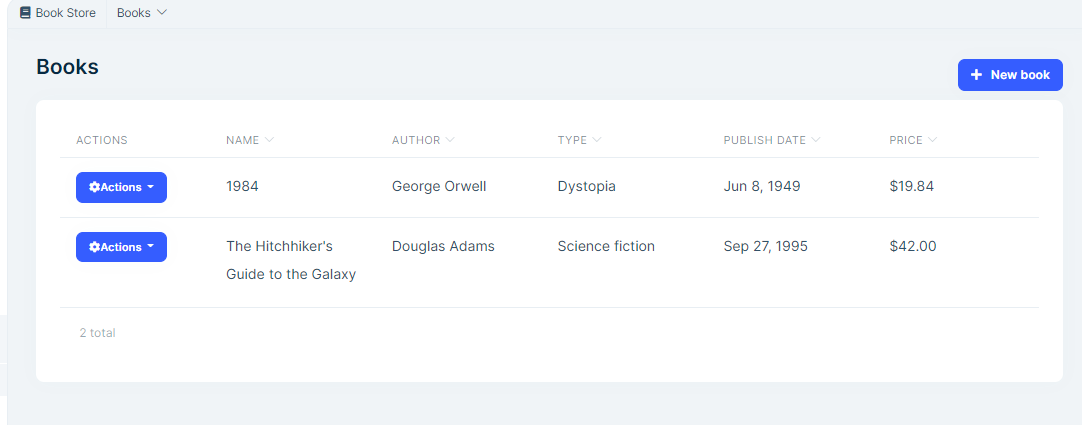Click the George Orwell author cell

click(x=439, y=186)
